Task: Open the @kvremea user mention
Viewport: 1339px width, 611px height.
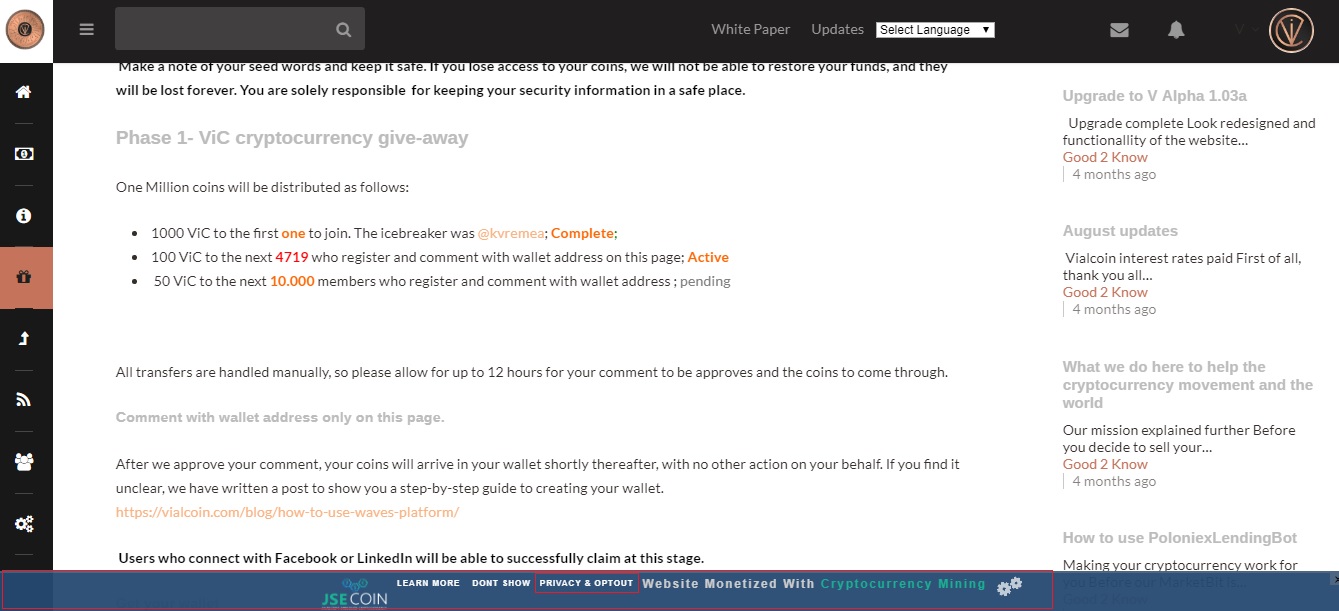Action: pos(511,233)
